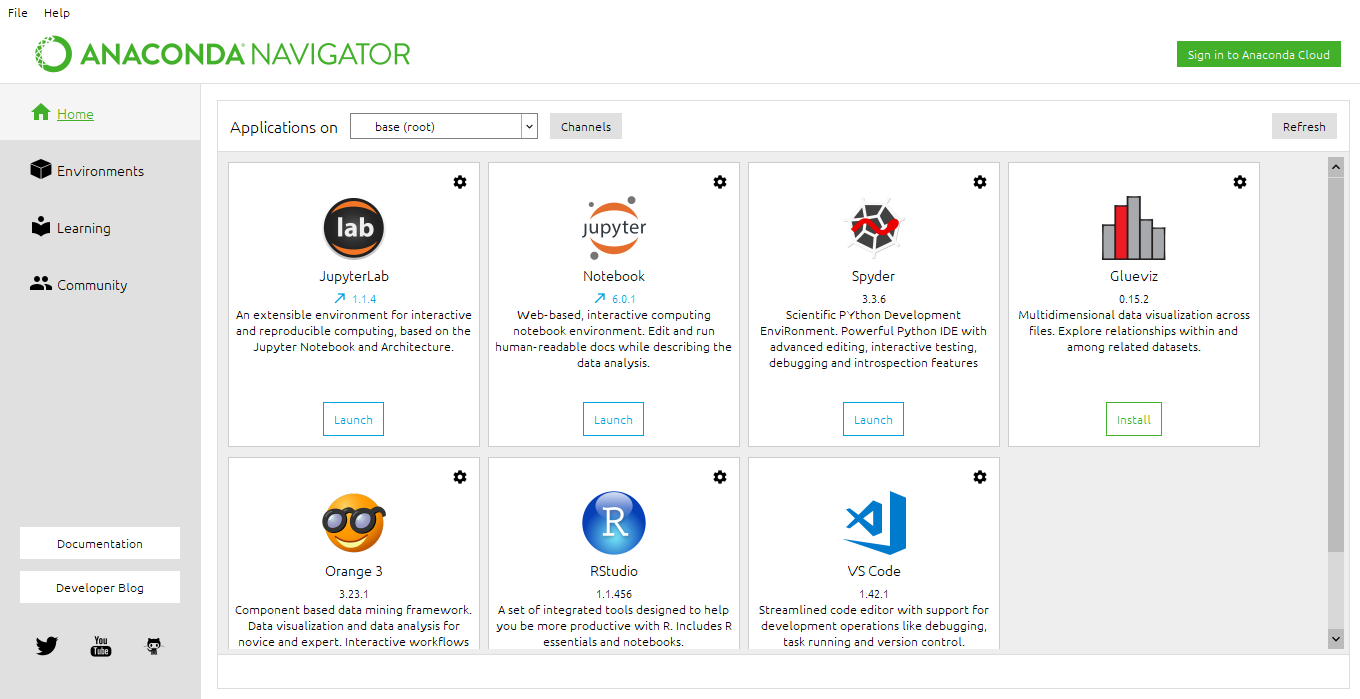This screenshot has width=1360, height=699.
Task: Click the Orange 3 smiley logo
Action: pyautogui.click(x=354, y=523)
